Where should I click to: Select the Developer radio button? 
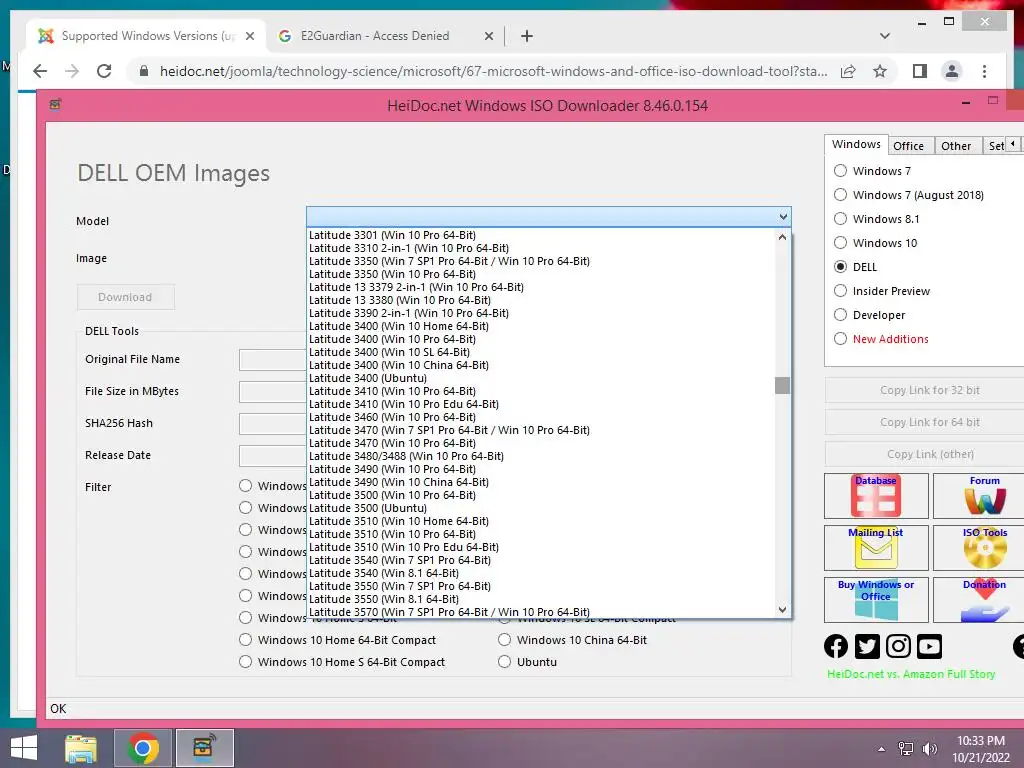point(840,315)
